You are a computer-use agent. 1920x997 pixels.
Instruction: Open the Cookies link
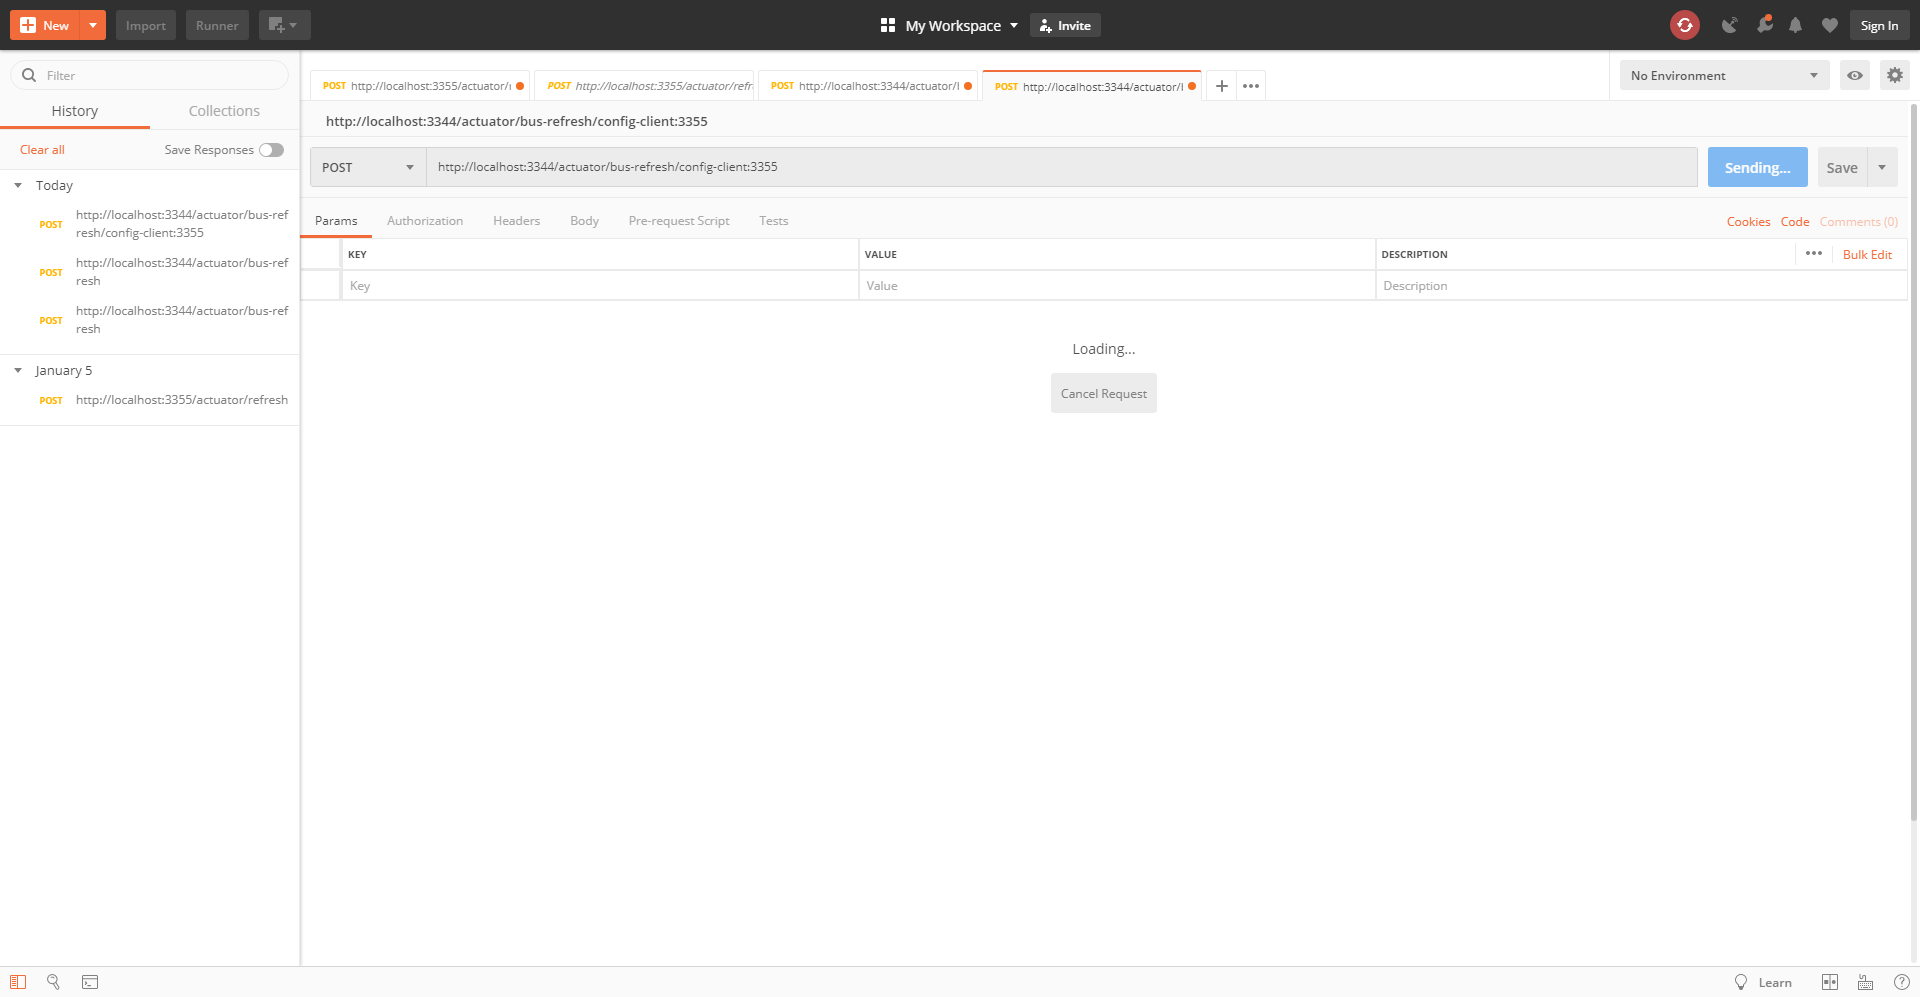[x=1748, y=222]
